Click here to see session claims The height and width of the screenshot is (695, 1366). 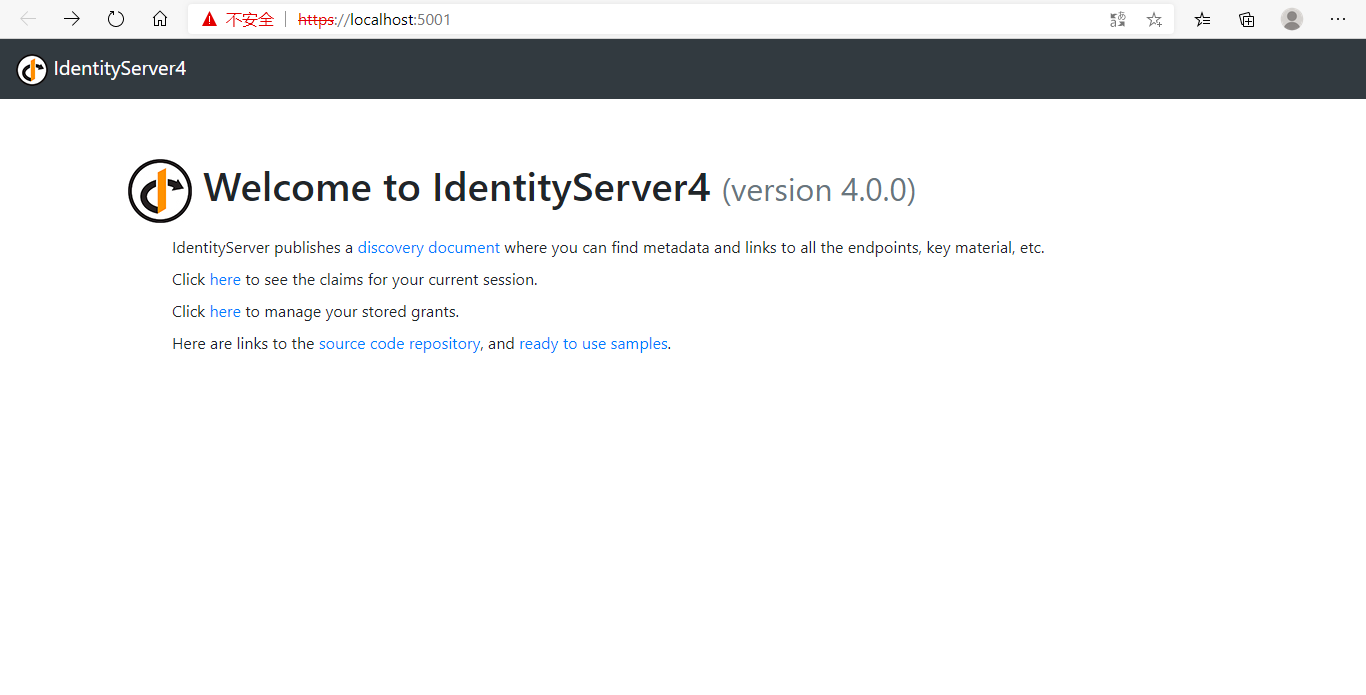pos(225,280)
